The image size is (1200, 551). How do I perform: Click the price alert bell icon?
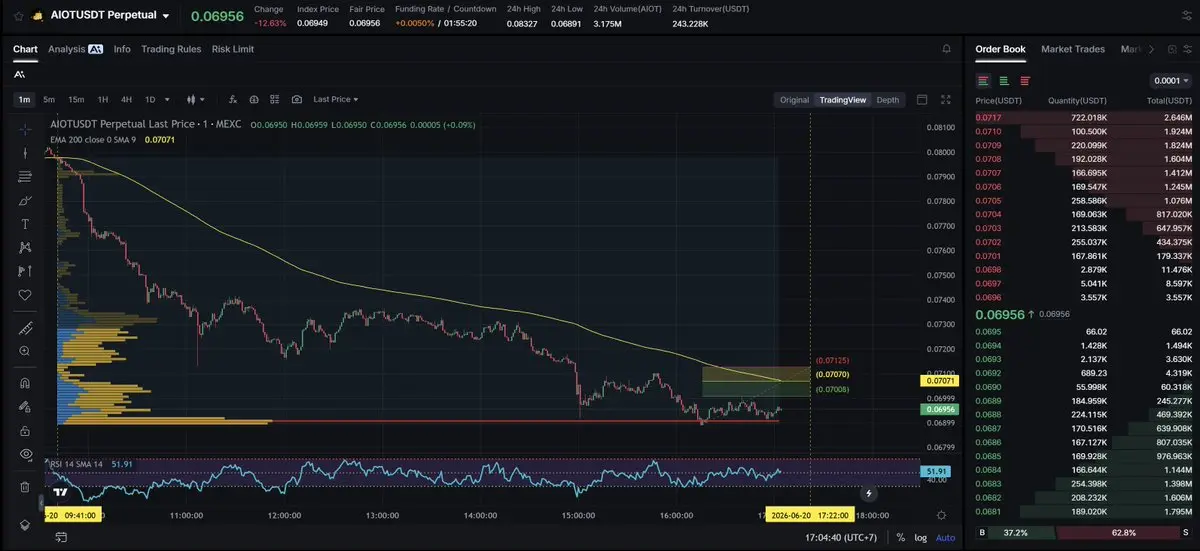(946, 49)
